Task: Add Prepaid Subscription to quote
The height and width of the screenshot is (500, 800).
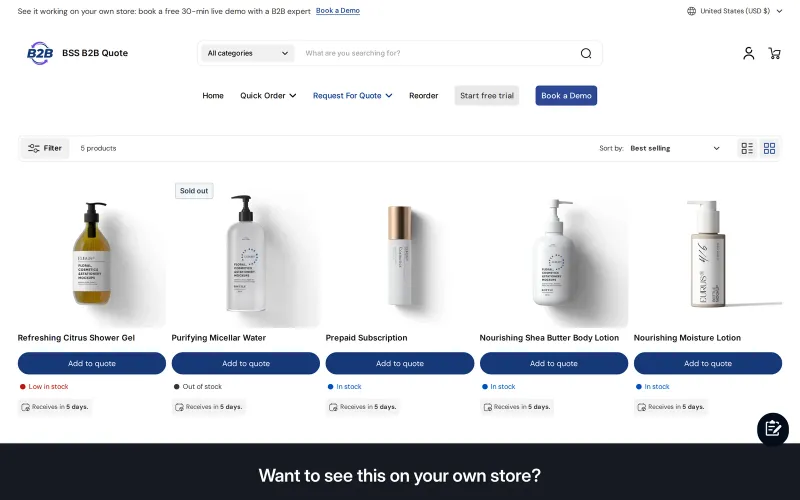Action: tap(400, 363)
